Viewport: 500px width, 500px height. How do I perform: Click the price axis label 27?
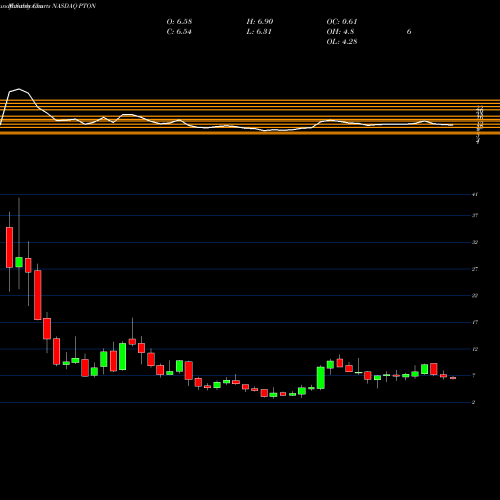(475, 269)
